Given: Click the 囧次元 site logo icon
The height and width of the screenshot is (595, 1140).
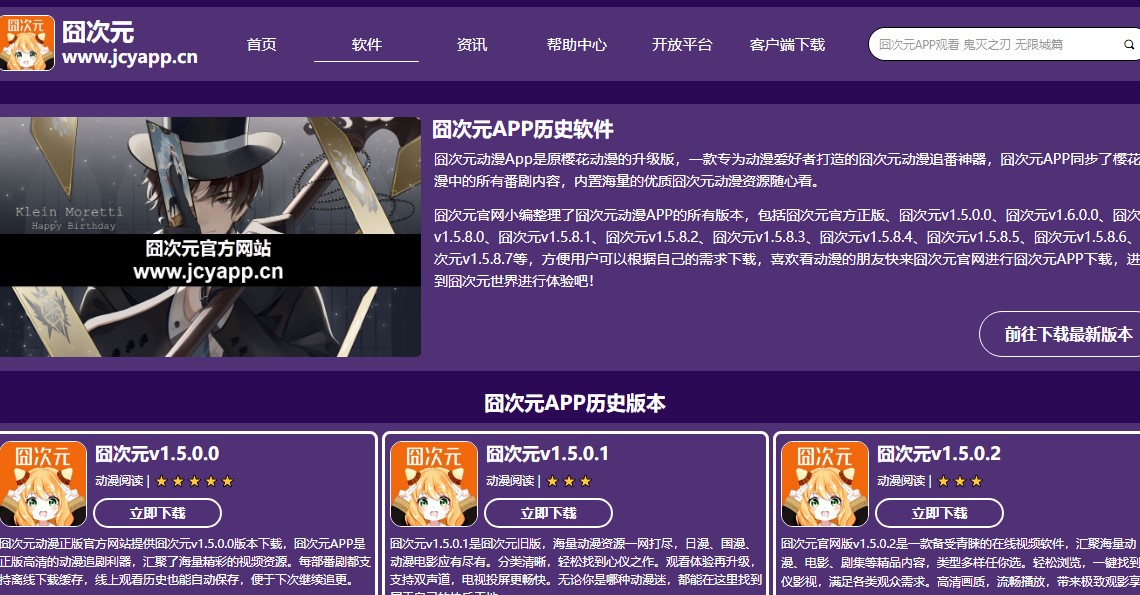Looking at the screenshot, I should (x=27, y=44).
